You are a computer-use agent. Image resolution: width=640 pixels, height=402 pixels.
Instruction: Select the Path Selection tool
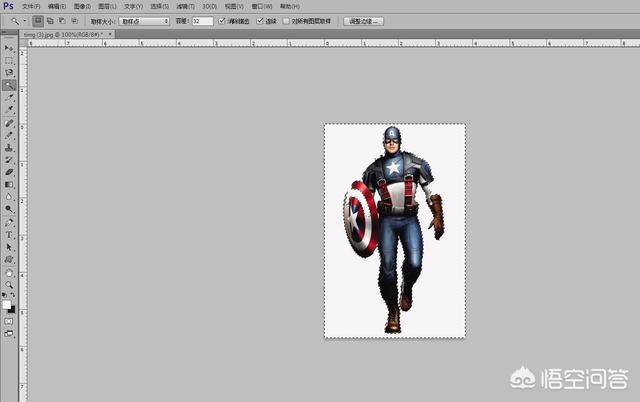pos(9,247)
